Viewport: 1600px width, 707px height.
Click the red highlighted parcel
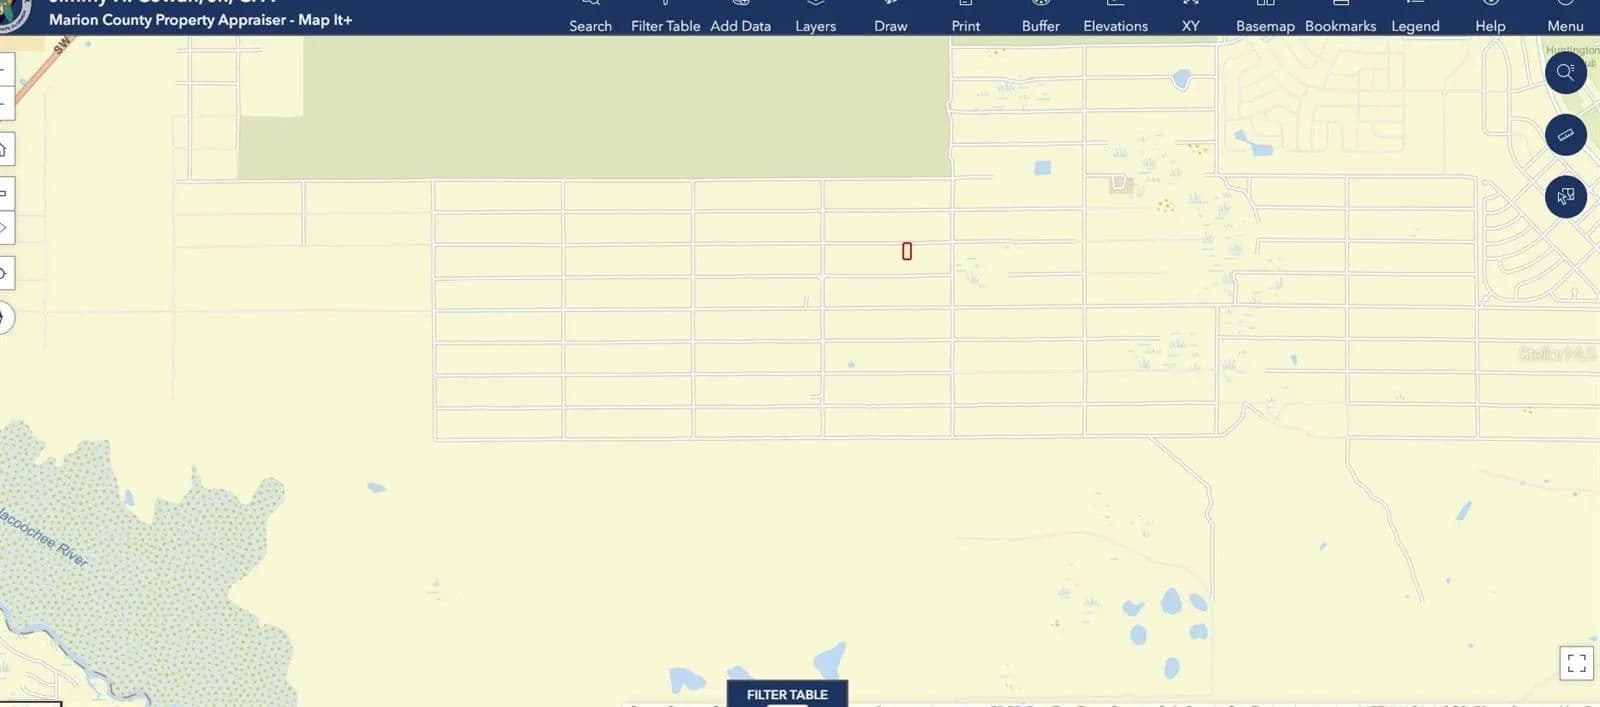[907, 251]
